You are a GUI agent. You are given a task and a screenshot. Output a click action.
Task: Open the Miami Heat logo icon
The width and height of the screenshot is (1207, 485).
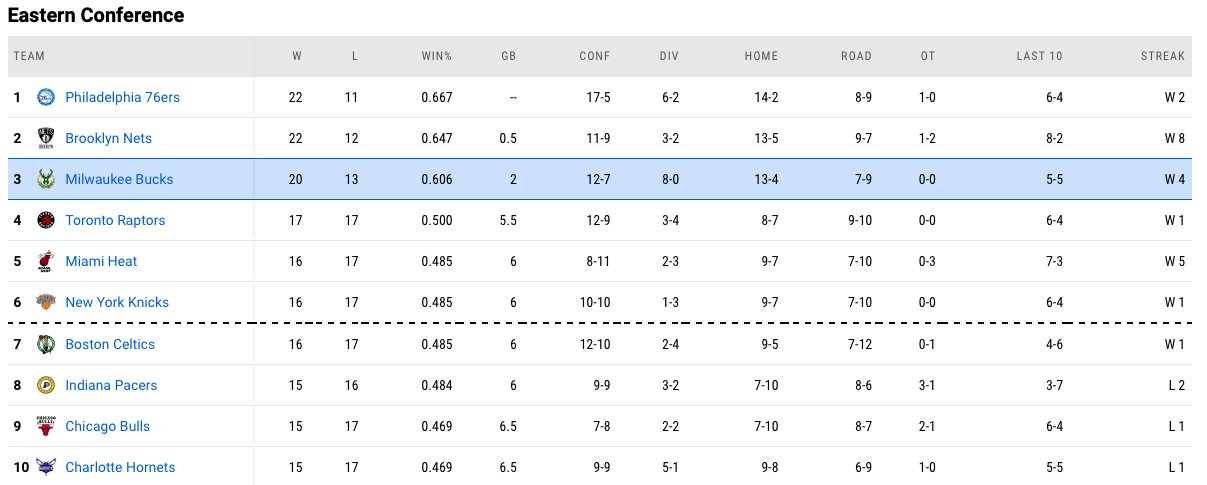(45, 261)
